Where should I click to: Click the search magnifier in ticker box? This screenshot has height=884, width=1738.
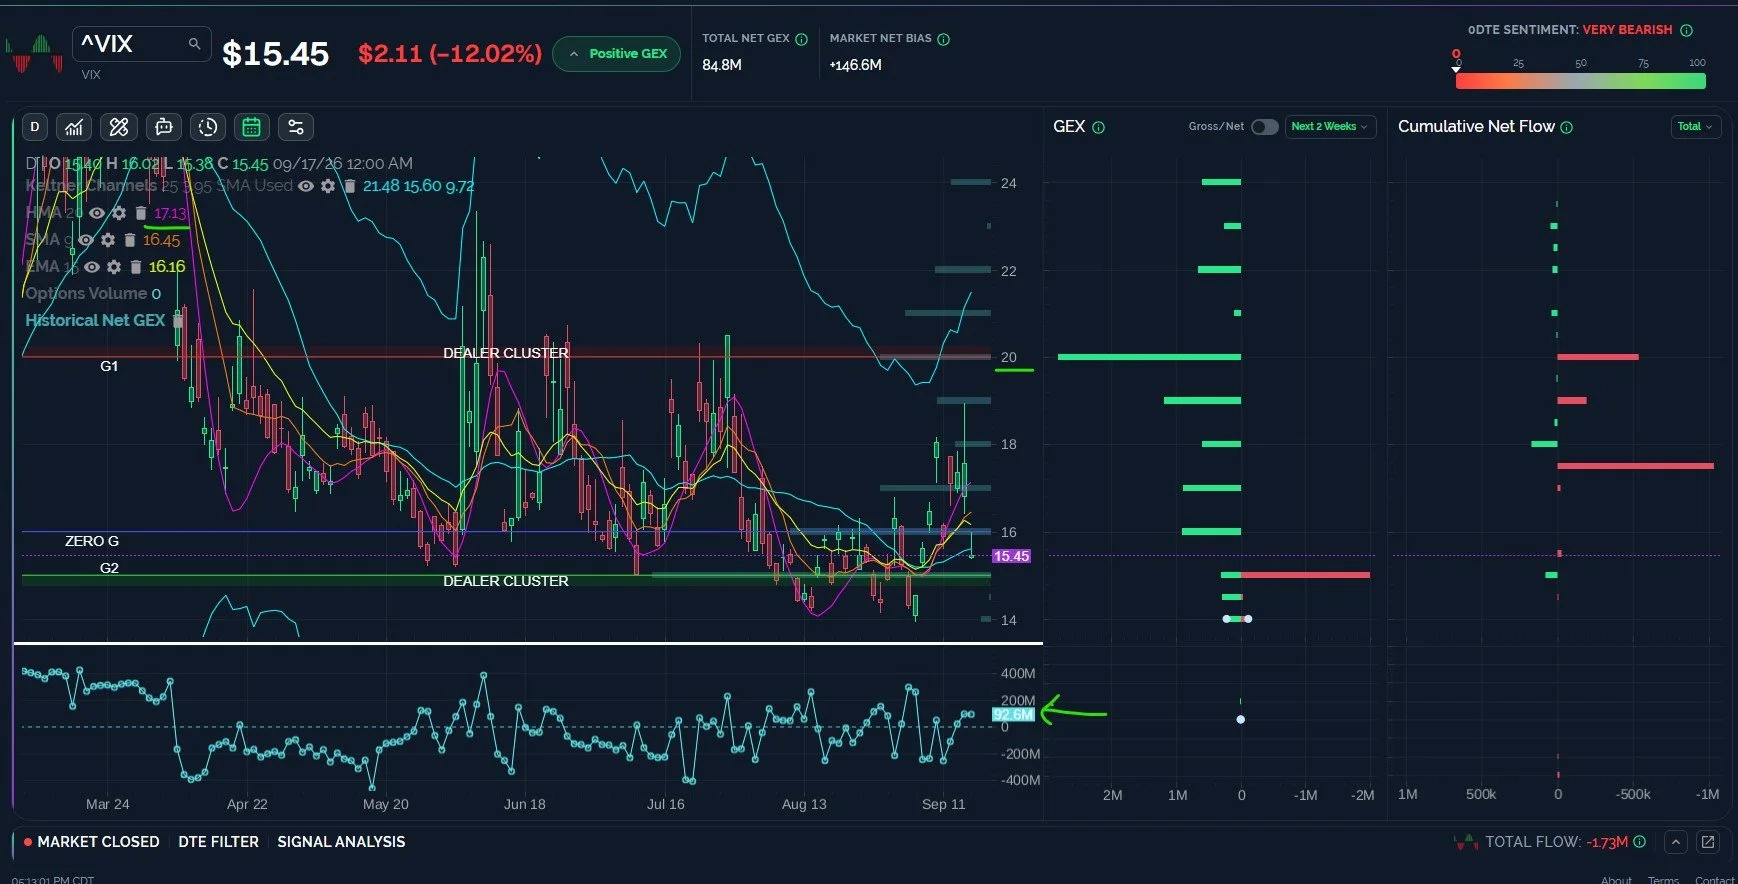pyautogui.click(x=194, y=43)
